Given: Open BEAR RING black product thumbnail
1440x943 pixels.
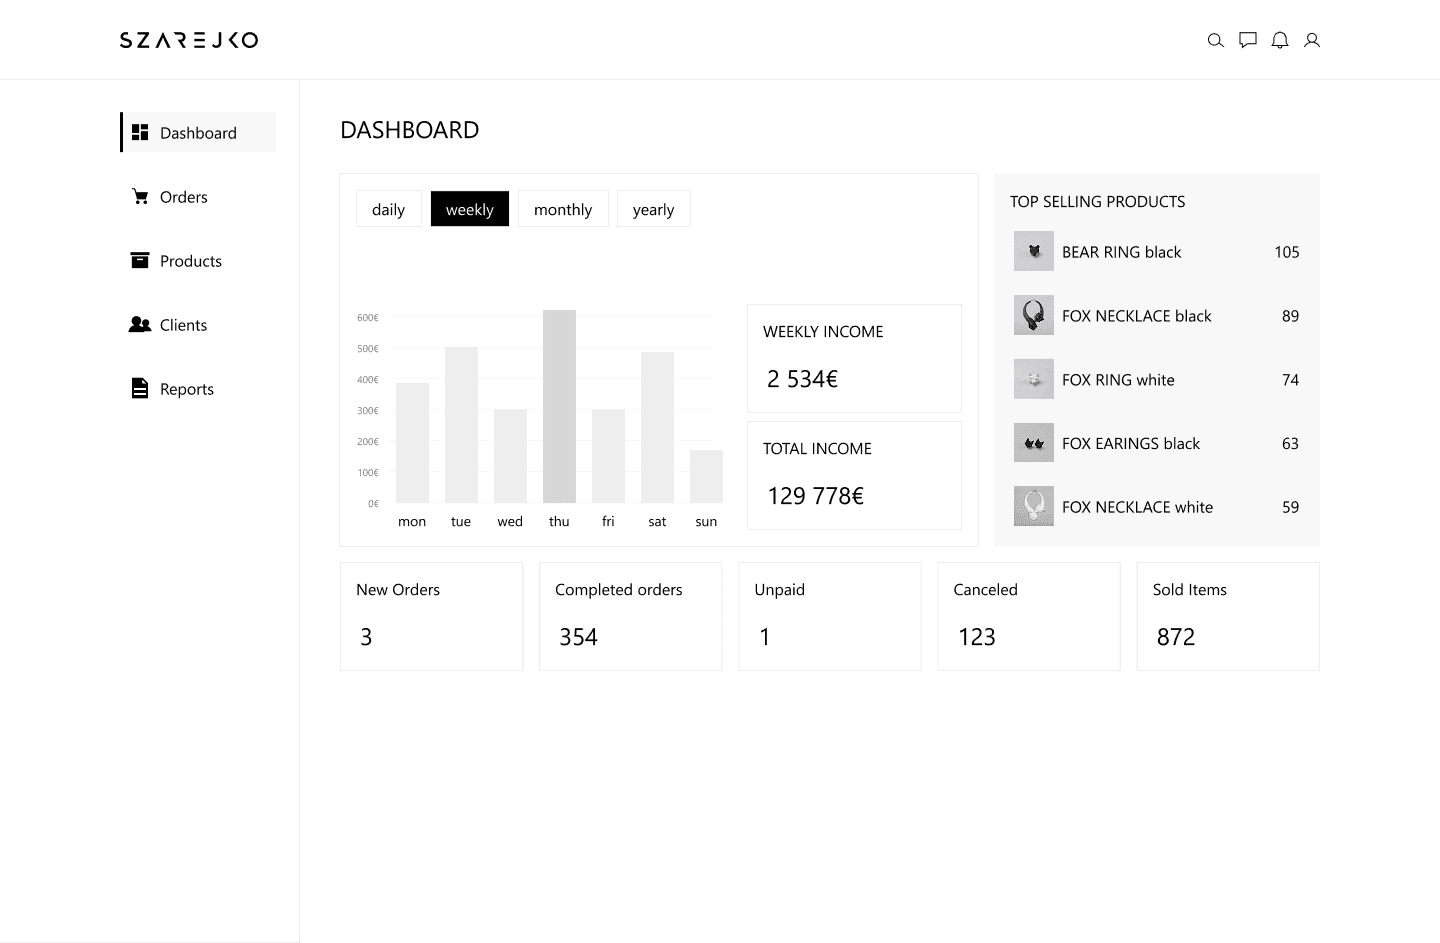Looking at the screenshot, I should tap(1034, 251).
